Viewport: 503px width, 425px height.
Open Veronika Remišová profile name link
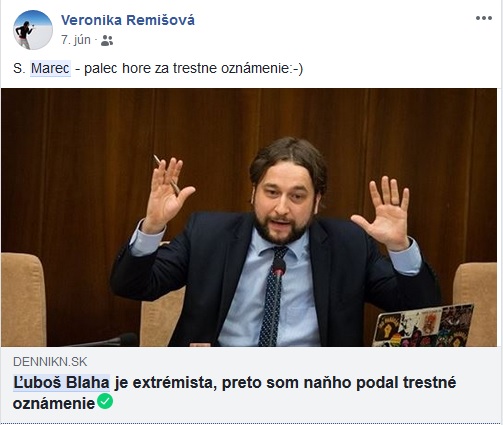coord(128,20)
